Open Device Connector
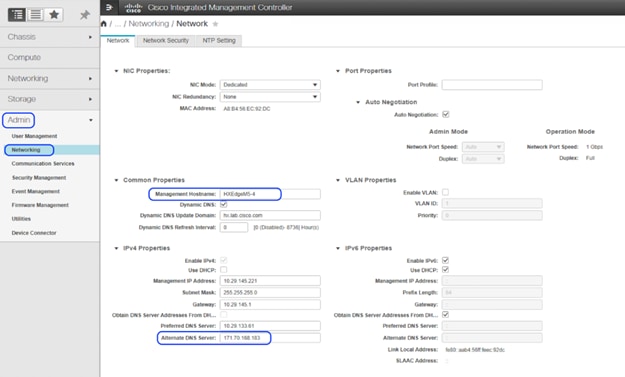This screenshot has height=377, width=625. coord(34,233)
